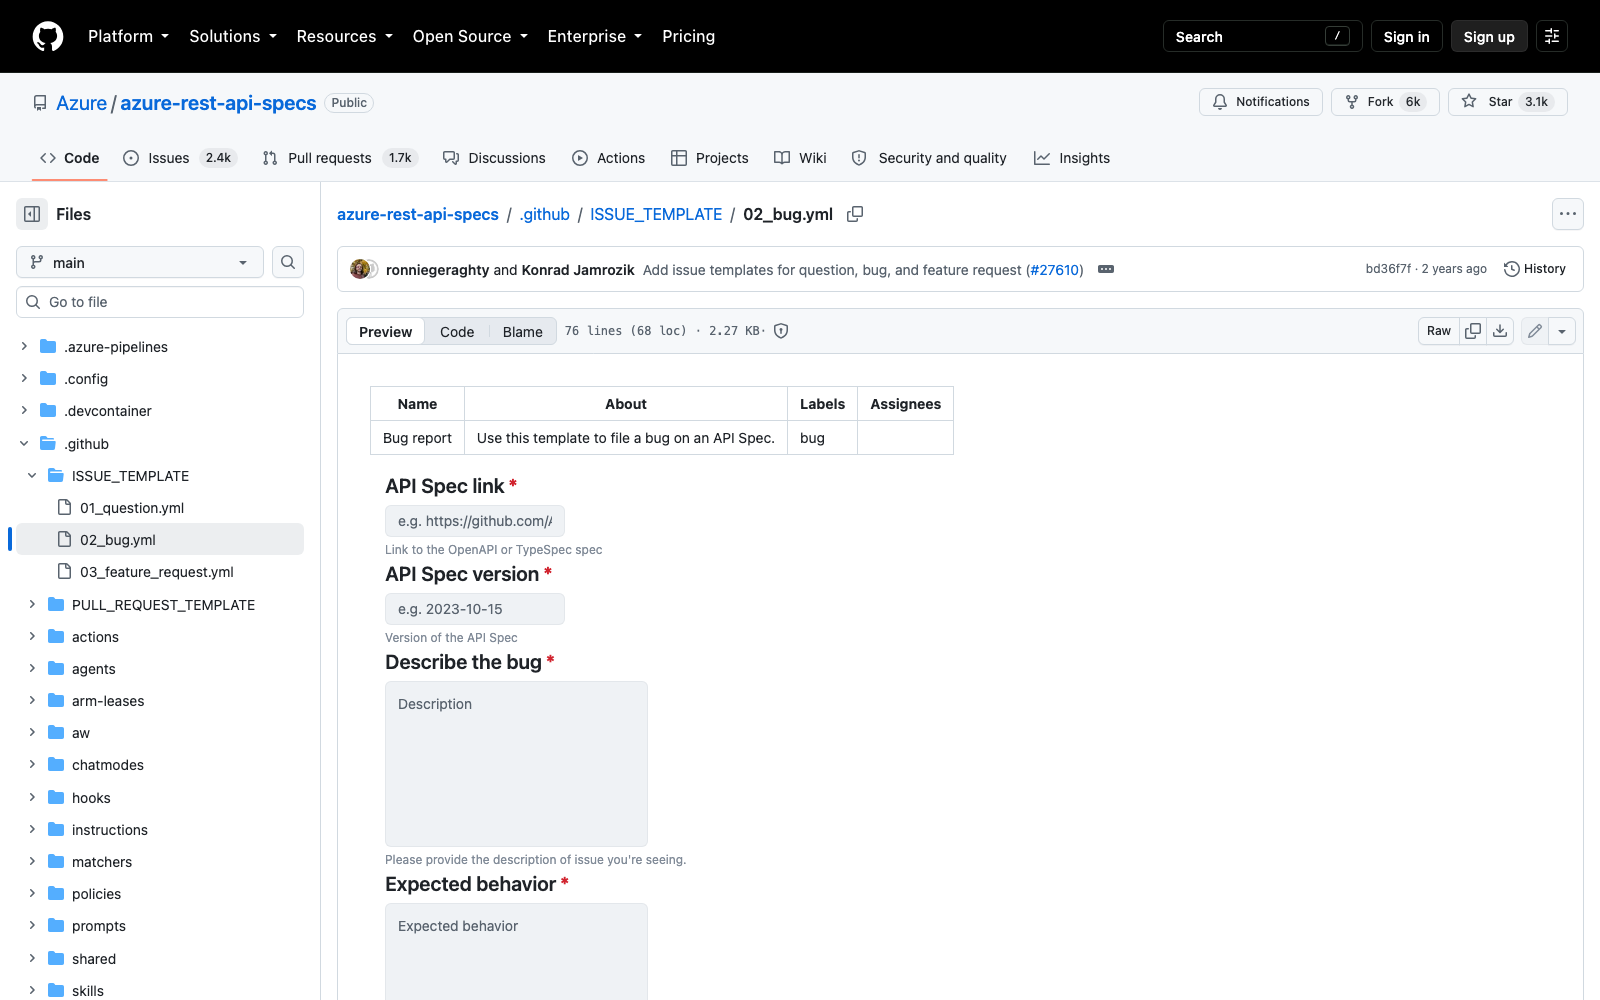Click the Sign up button
This screenshot has height=1000, width=1600.
pyautogui.click(x=1489, y=36)
